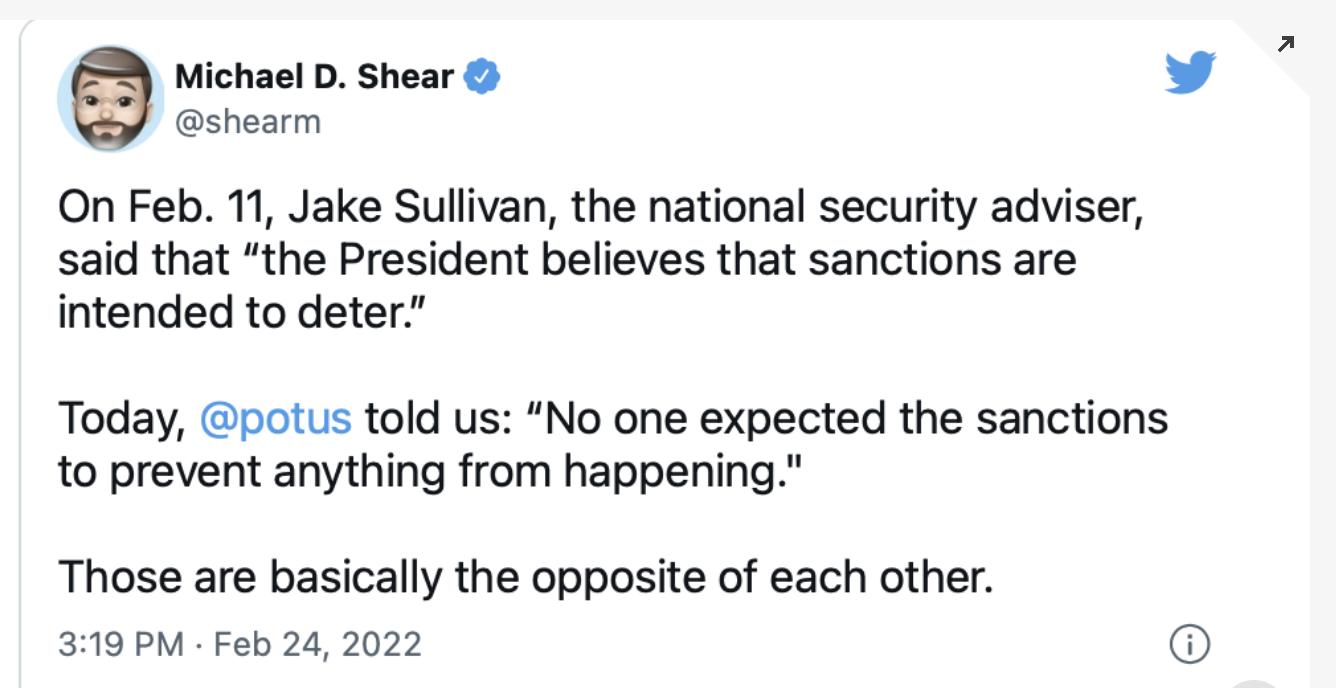Click the circled info icon
Image resolution: width=1336 pixels, height=688 pixels.
tap(1189, 644)
